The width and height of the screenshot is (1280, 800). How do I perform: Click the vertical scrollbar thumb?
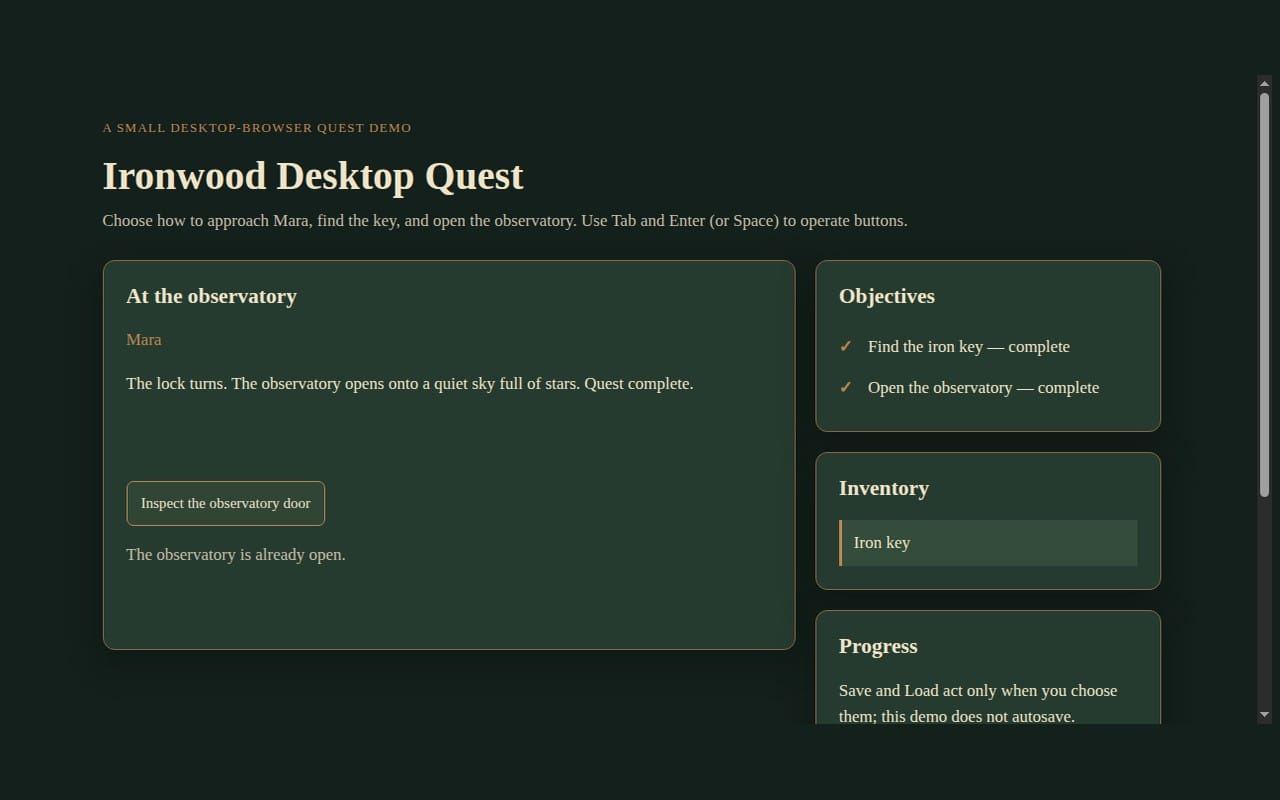coord(1264,294)
